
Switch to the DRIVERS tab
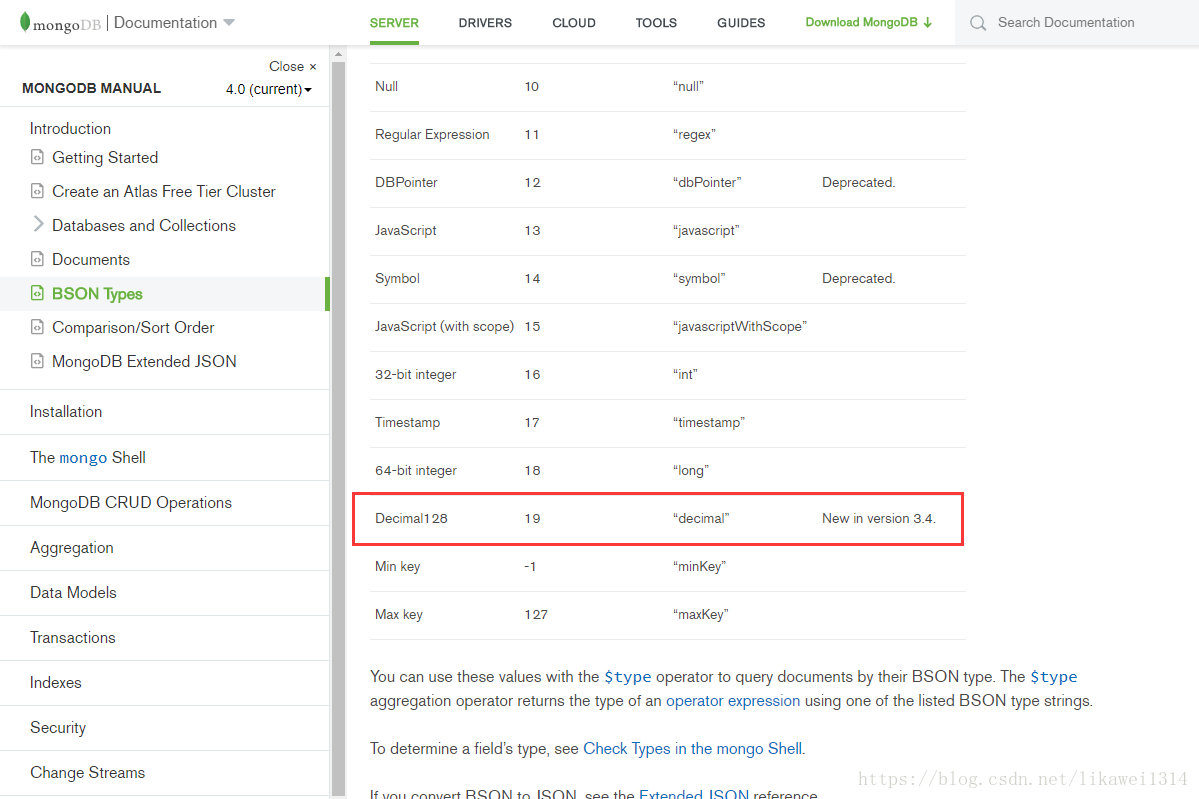485,23
